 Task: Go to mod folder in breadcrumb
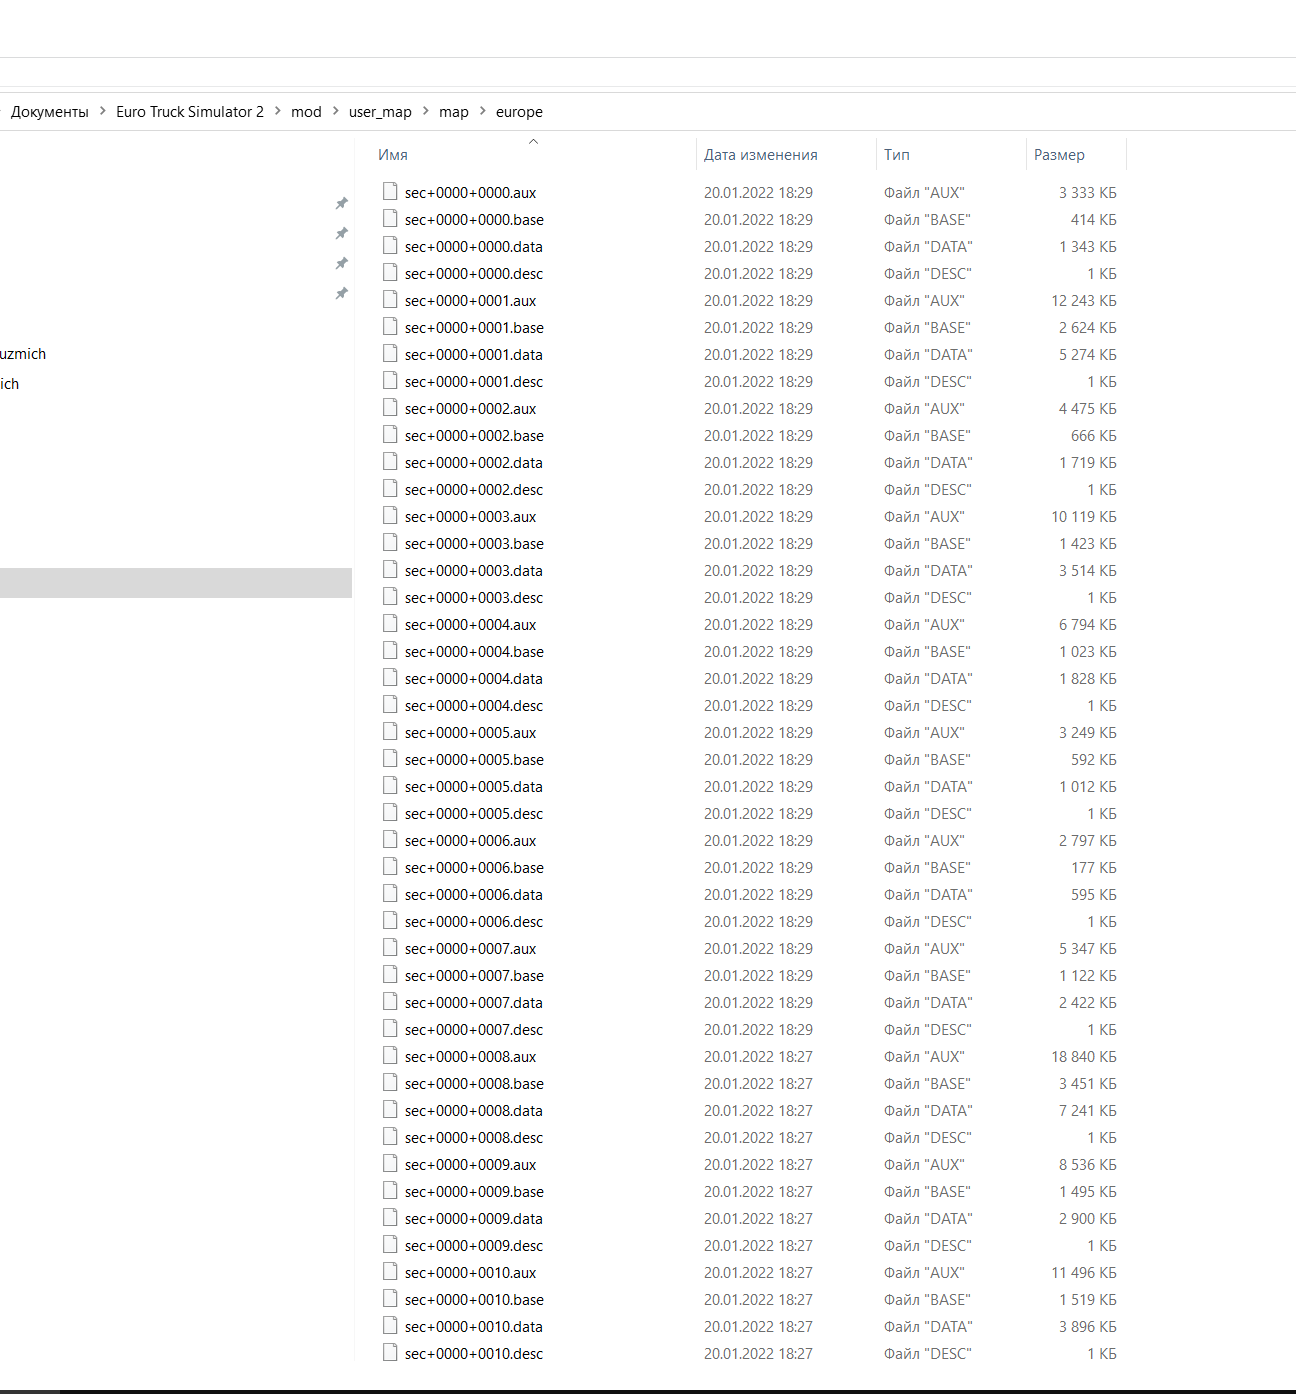tap(306, 112)
